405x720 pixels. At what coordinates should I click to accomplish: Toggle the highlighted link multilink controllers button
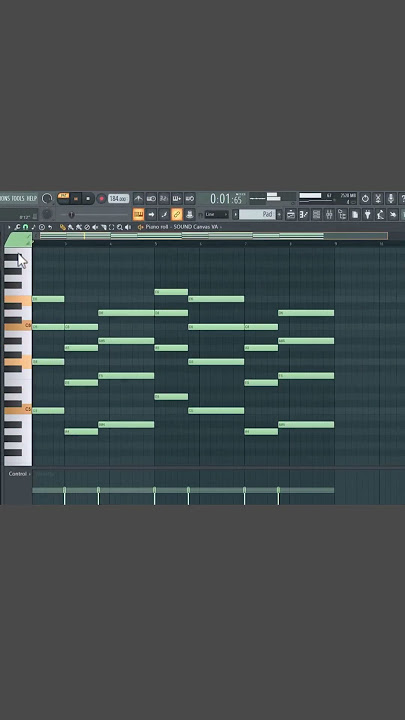(x=177, y=214)
